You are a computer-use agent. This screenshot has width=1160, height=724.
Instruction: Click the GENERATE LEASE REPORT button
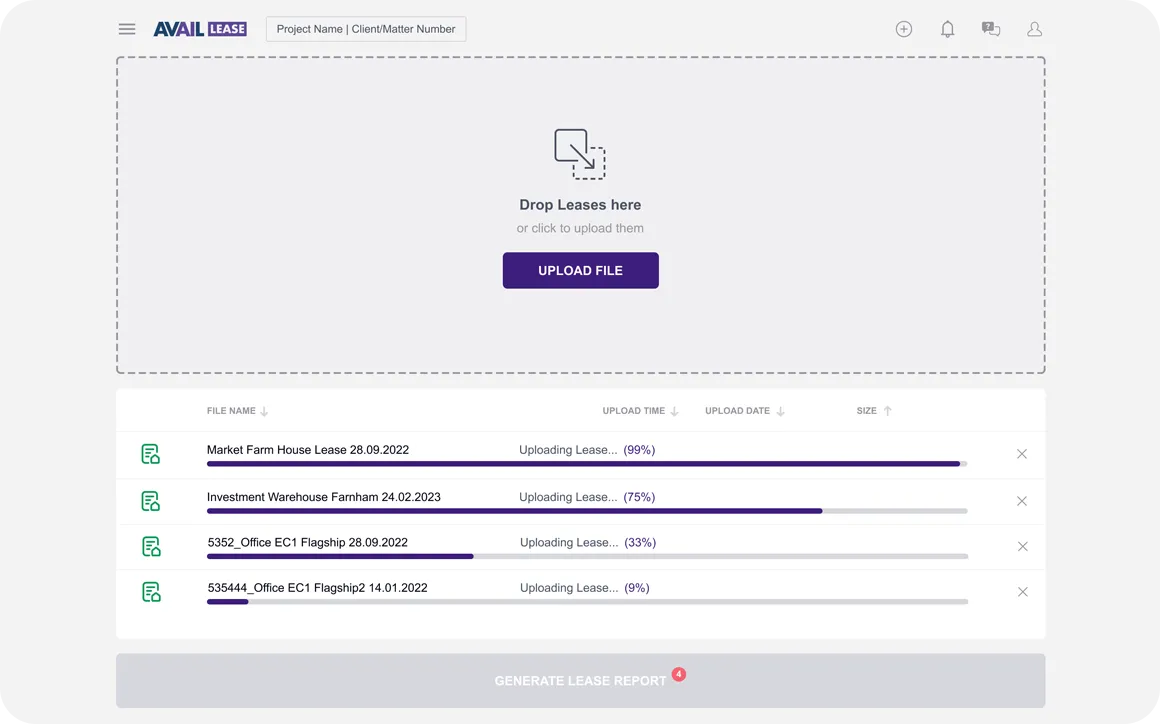pyautogui.click(x=580, y=680)
